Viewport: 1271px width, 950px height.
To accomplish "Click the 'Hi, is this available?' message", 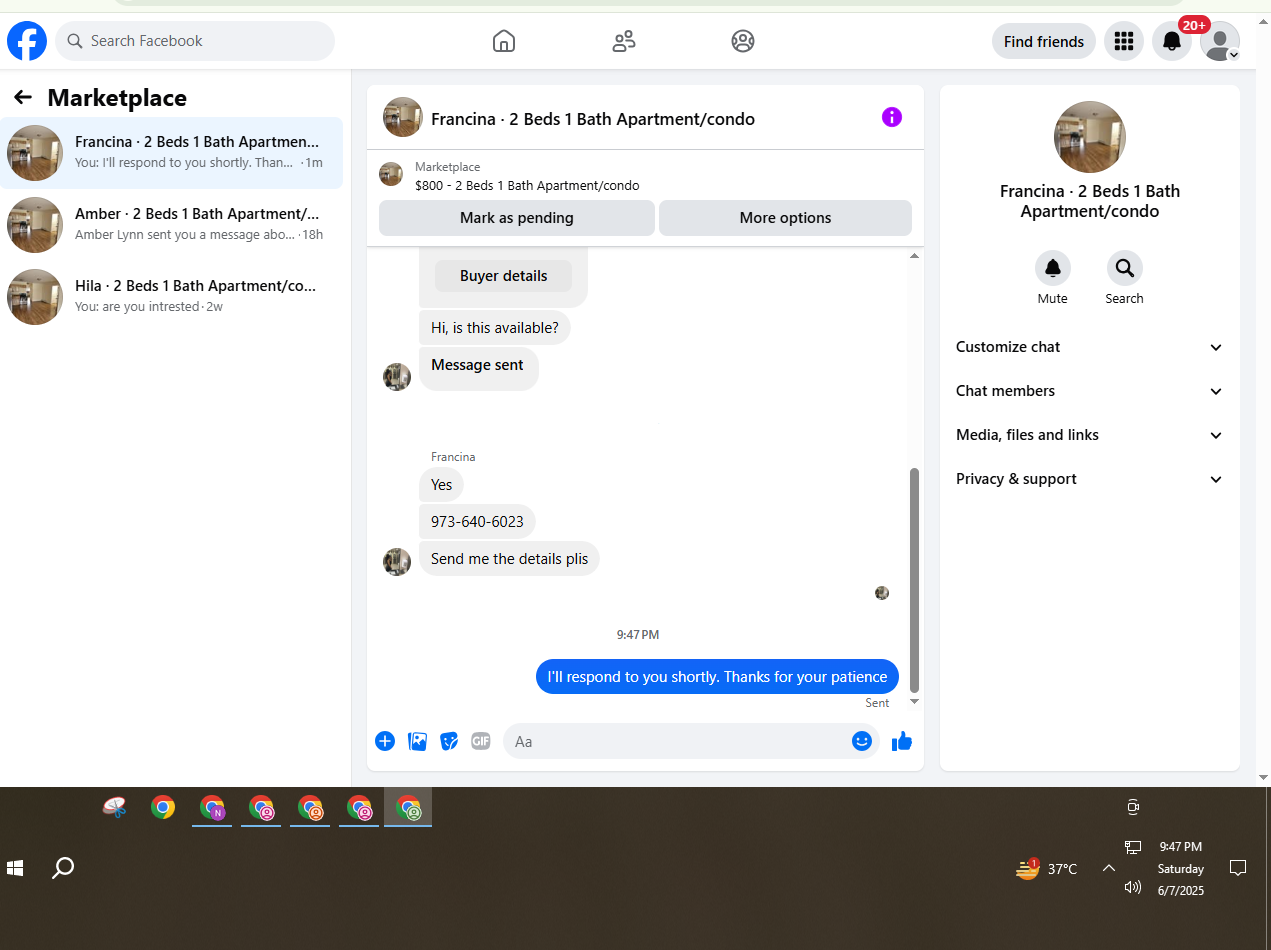I will point(495,328).
